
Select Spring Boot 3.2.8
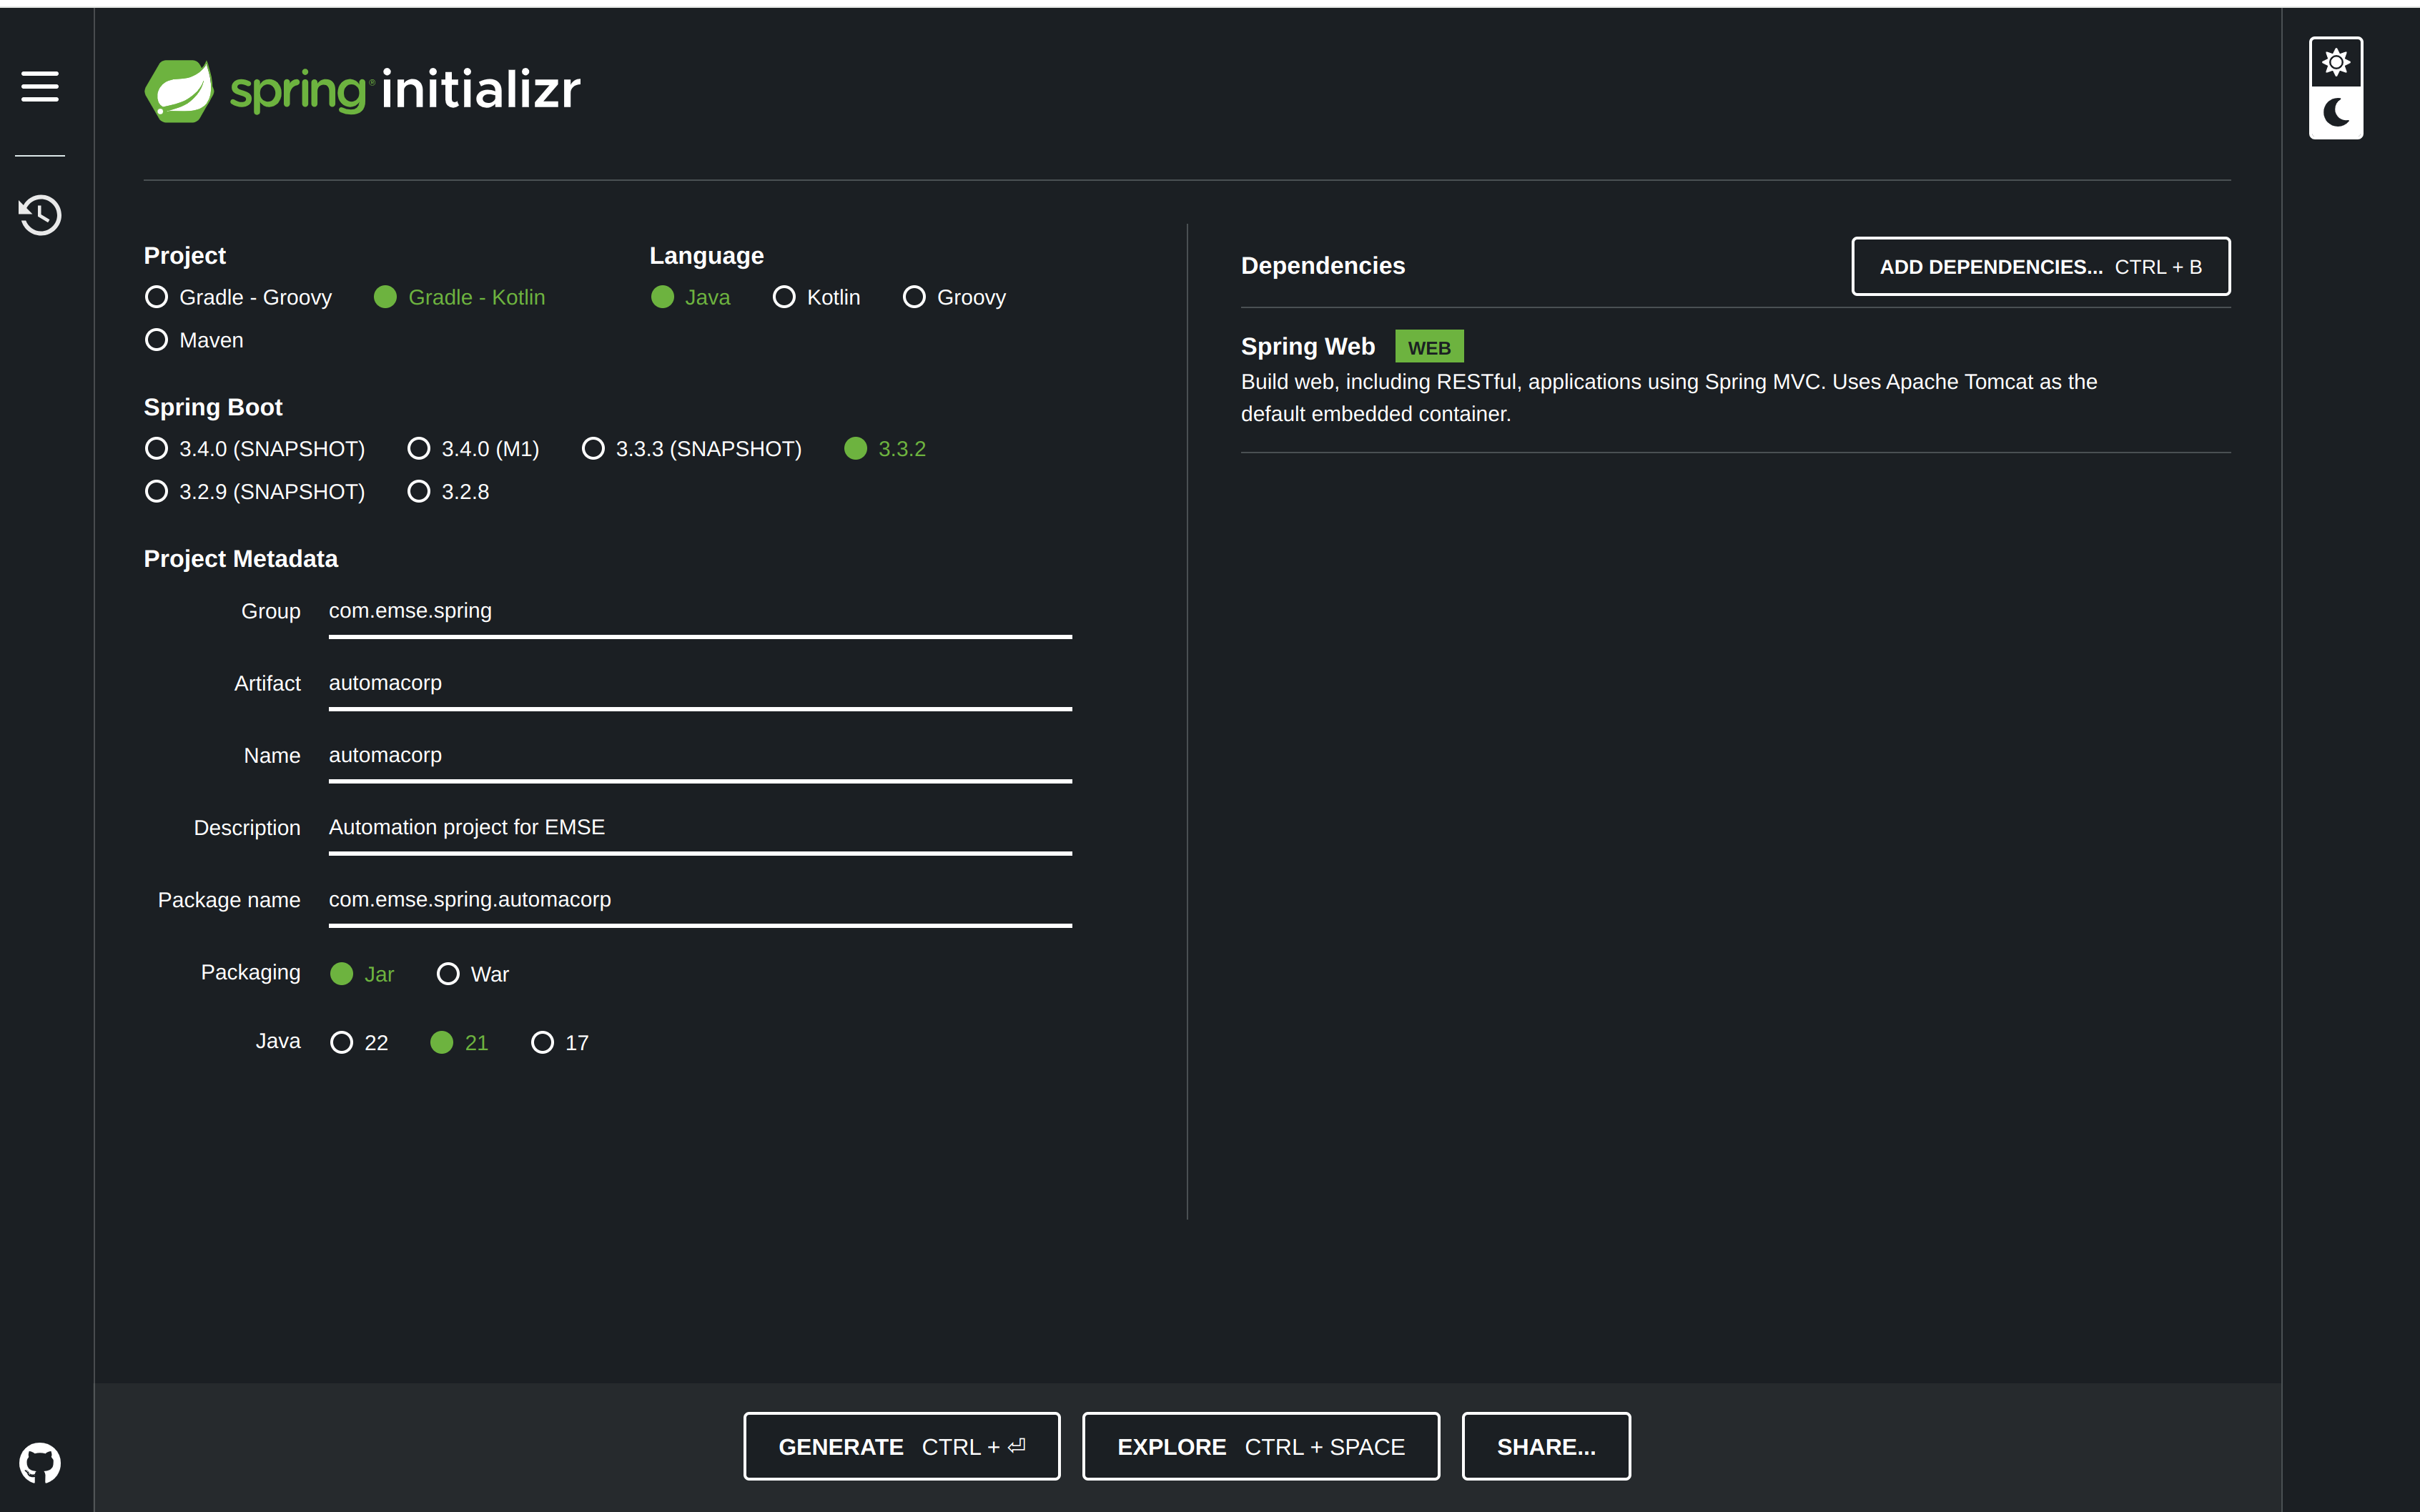point(448,492)
